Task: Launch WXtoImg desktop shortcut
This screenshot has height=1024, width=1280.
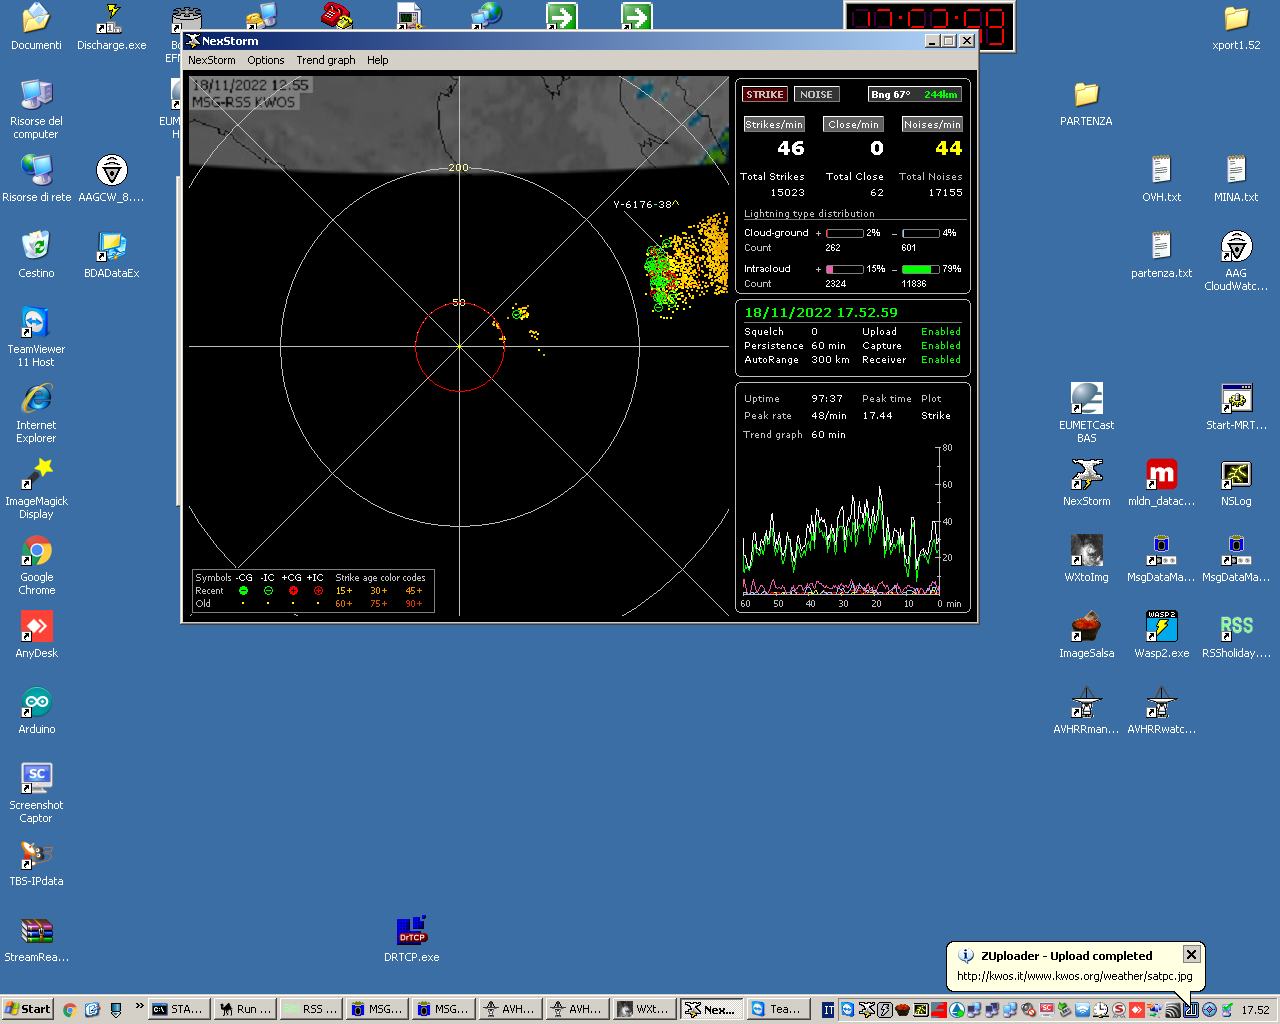Action: point(1086,559)
